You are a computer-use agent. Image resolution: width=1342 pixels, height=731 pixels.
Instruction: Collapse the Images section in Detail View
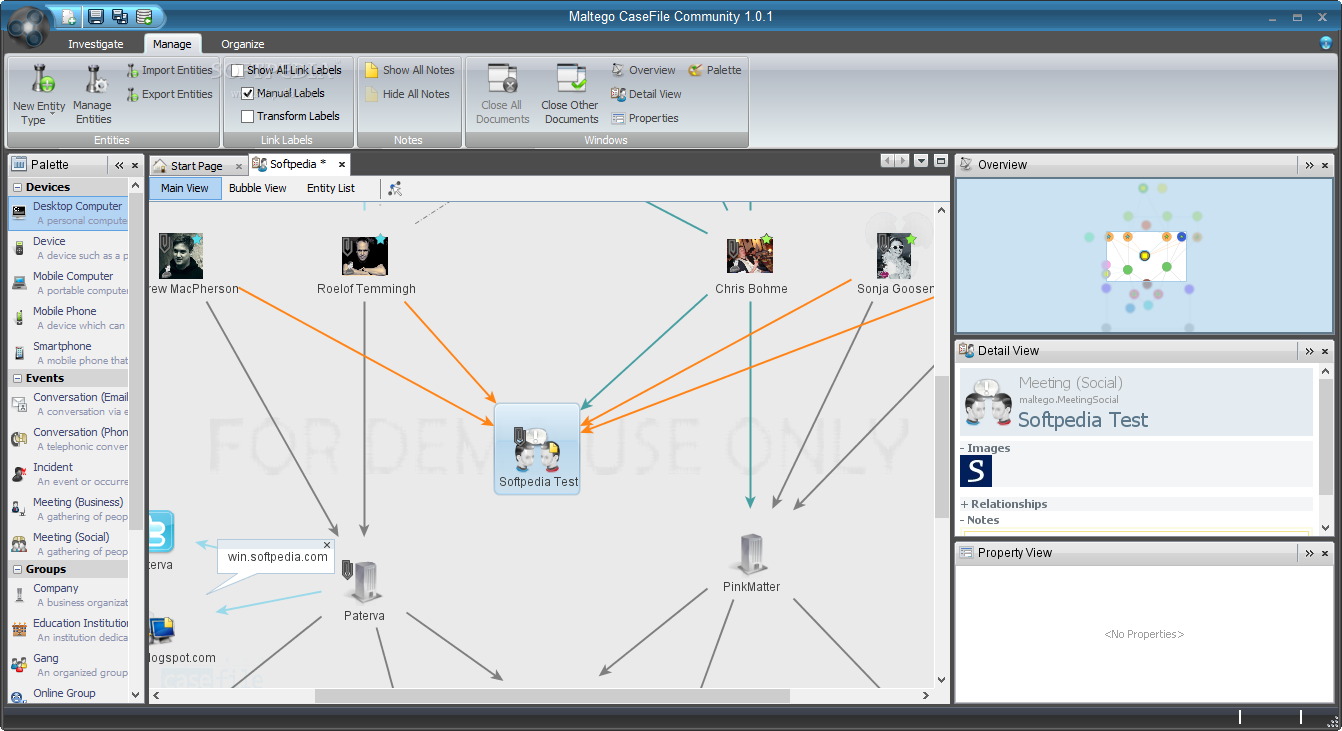point(963,449)
